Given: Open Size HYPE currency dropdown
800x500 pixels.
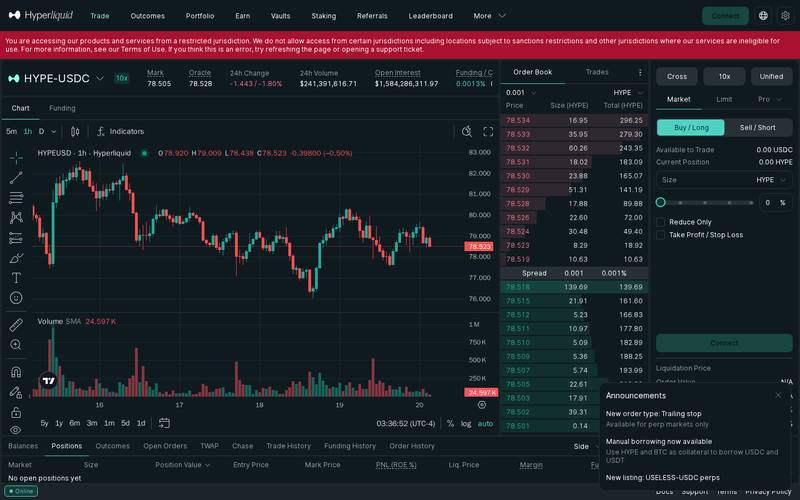Looking at the screenshot, I should pyautogui.click(x=771, y=180).
